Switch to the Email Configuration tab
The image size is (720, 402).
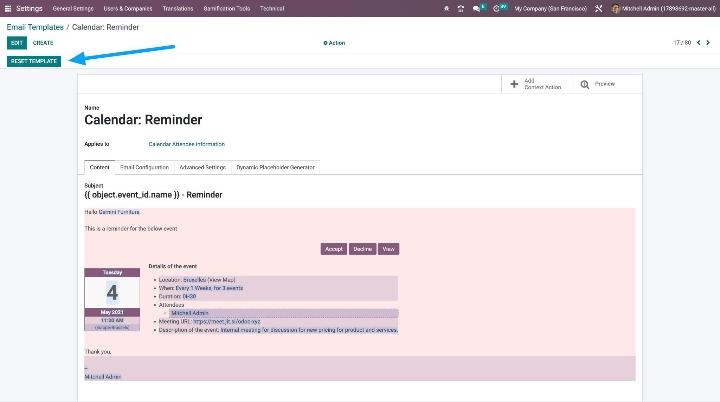click(145, 167)
